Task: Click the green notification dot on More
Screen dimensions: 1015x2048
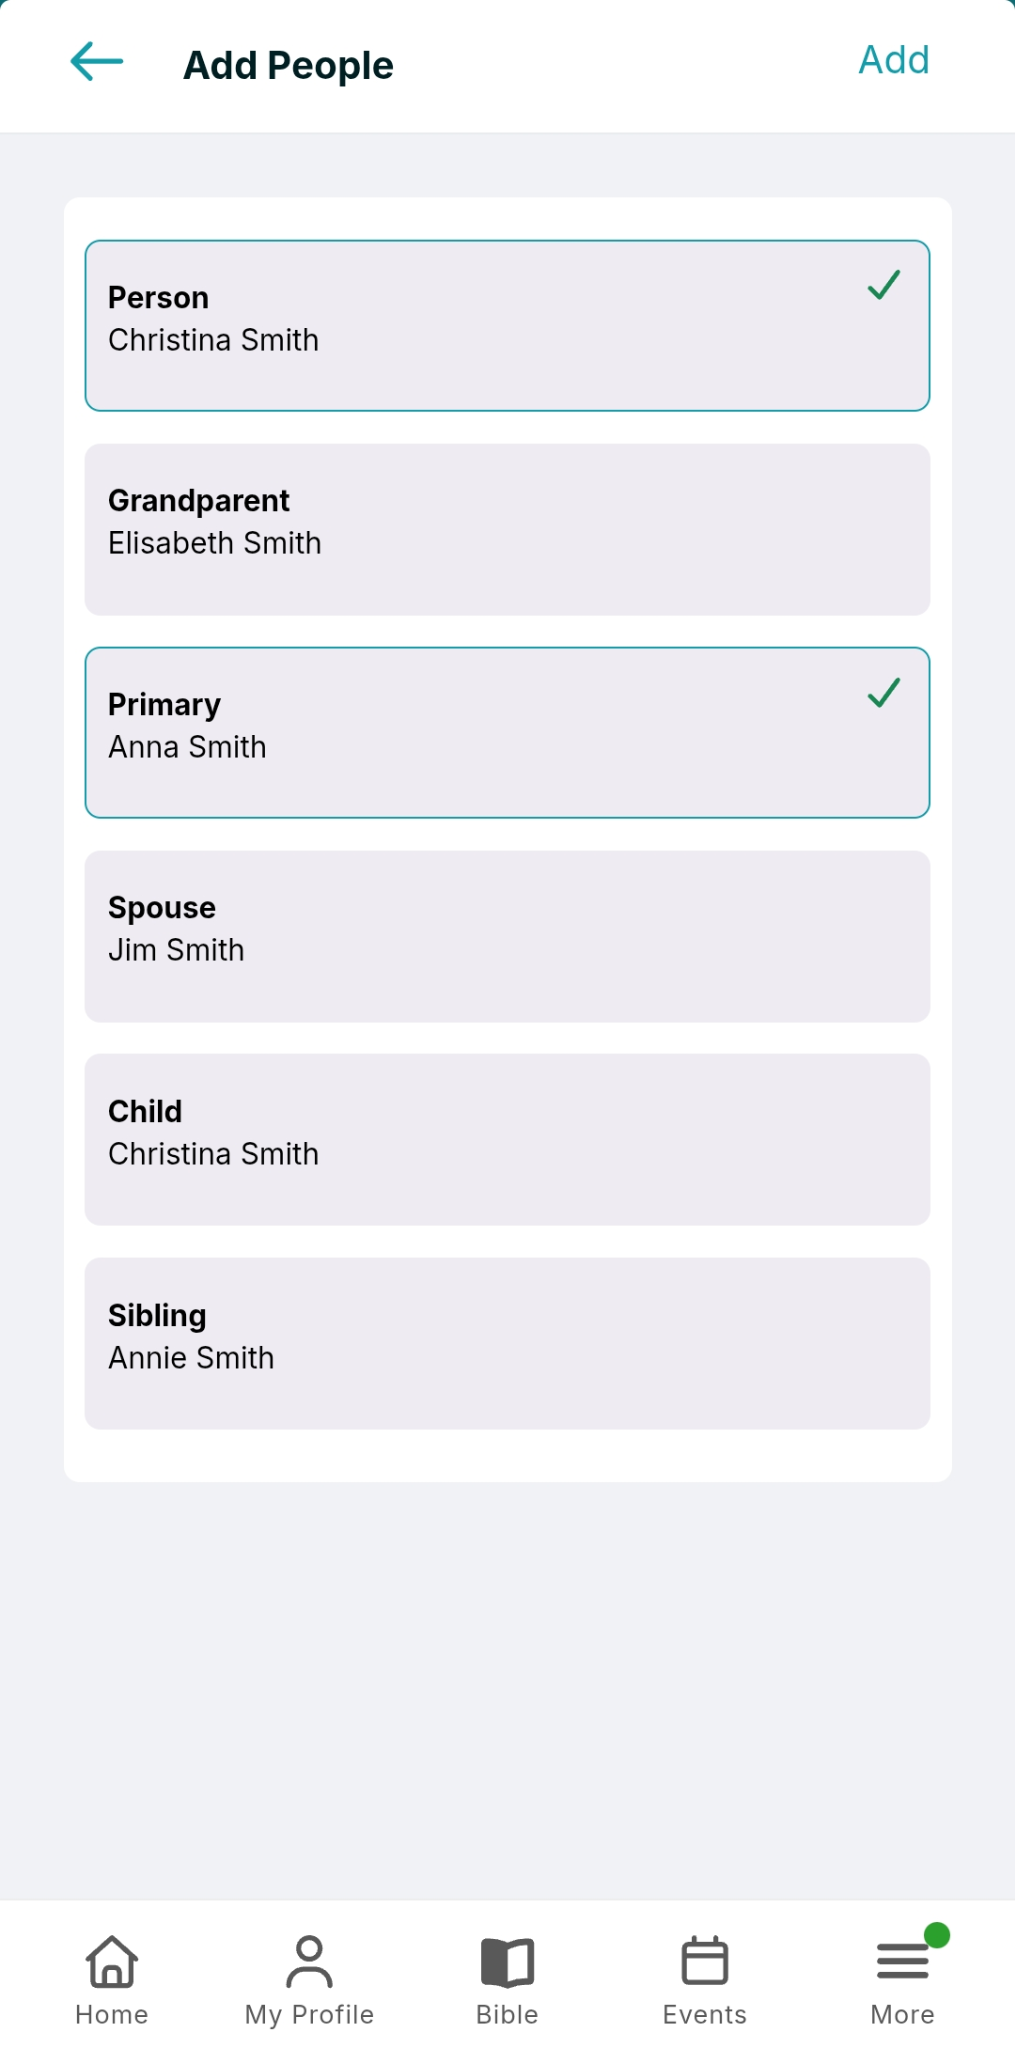Action: (937, 1936)
